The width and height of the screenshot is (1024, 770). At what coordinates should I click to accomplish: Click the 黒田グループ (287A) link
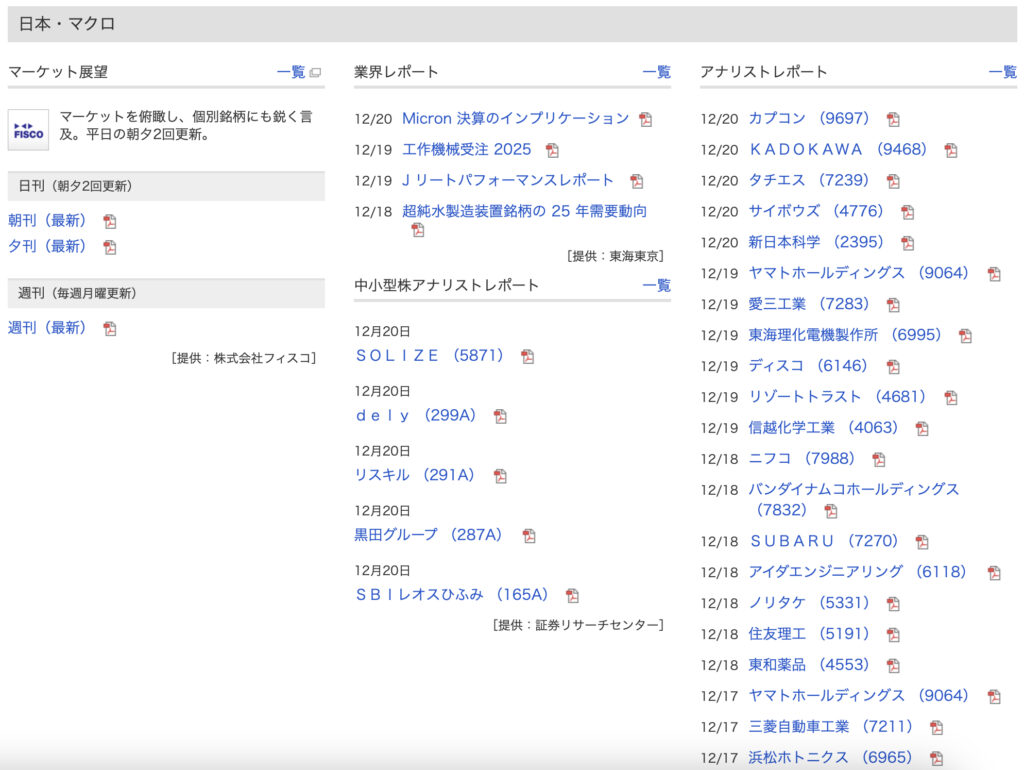tap(429, 535)
